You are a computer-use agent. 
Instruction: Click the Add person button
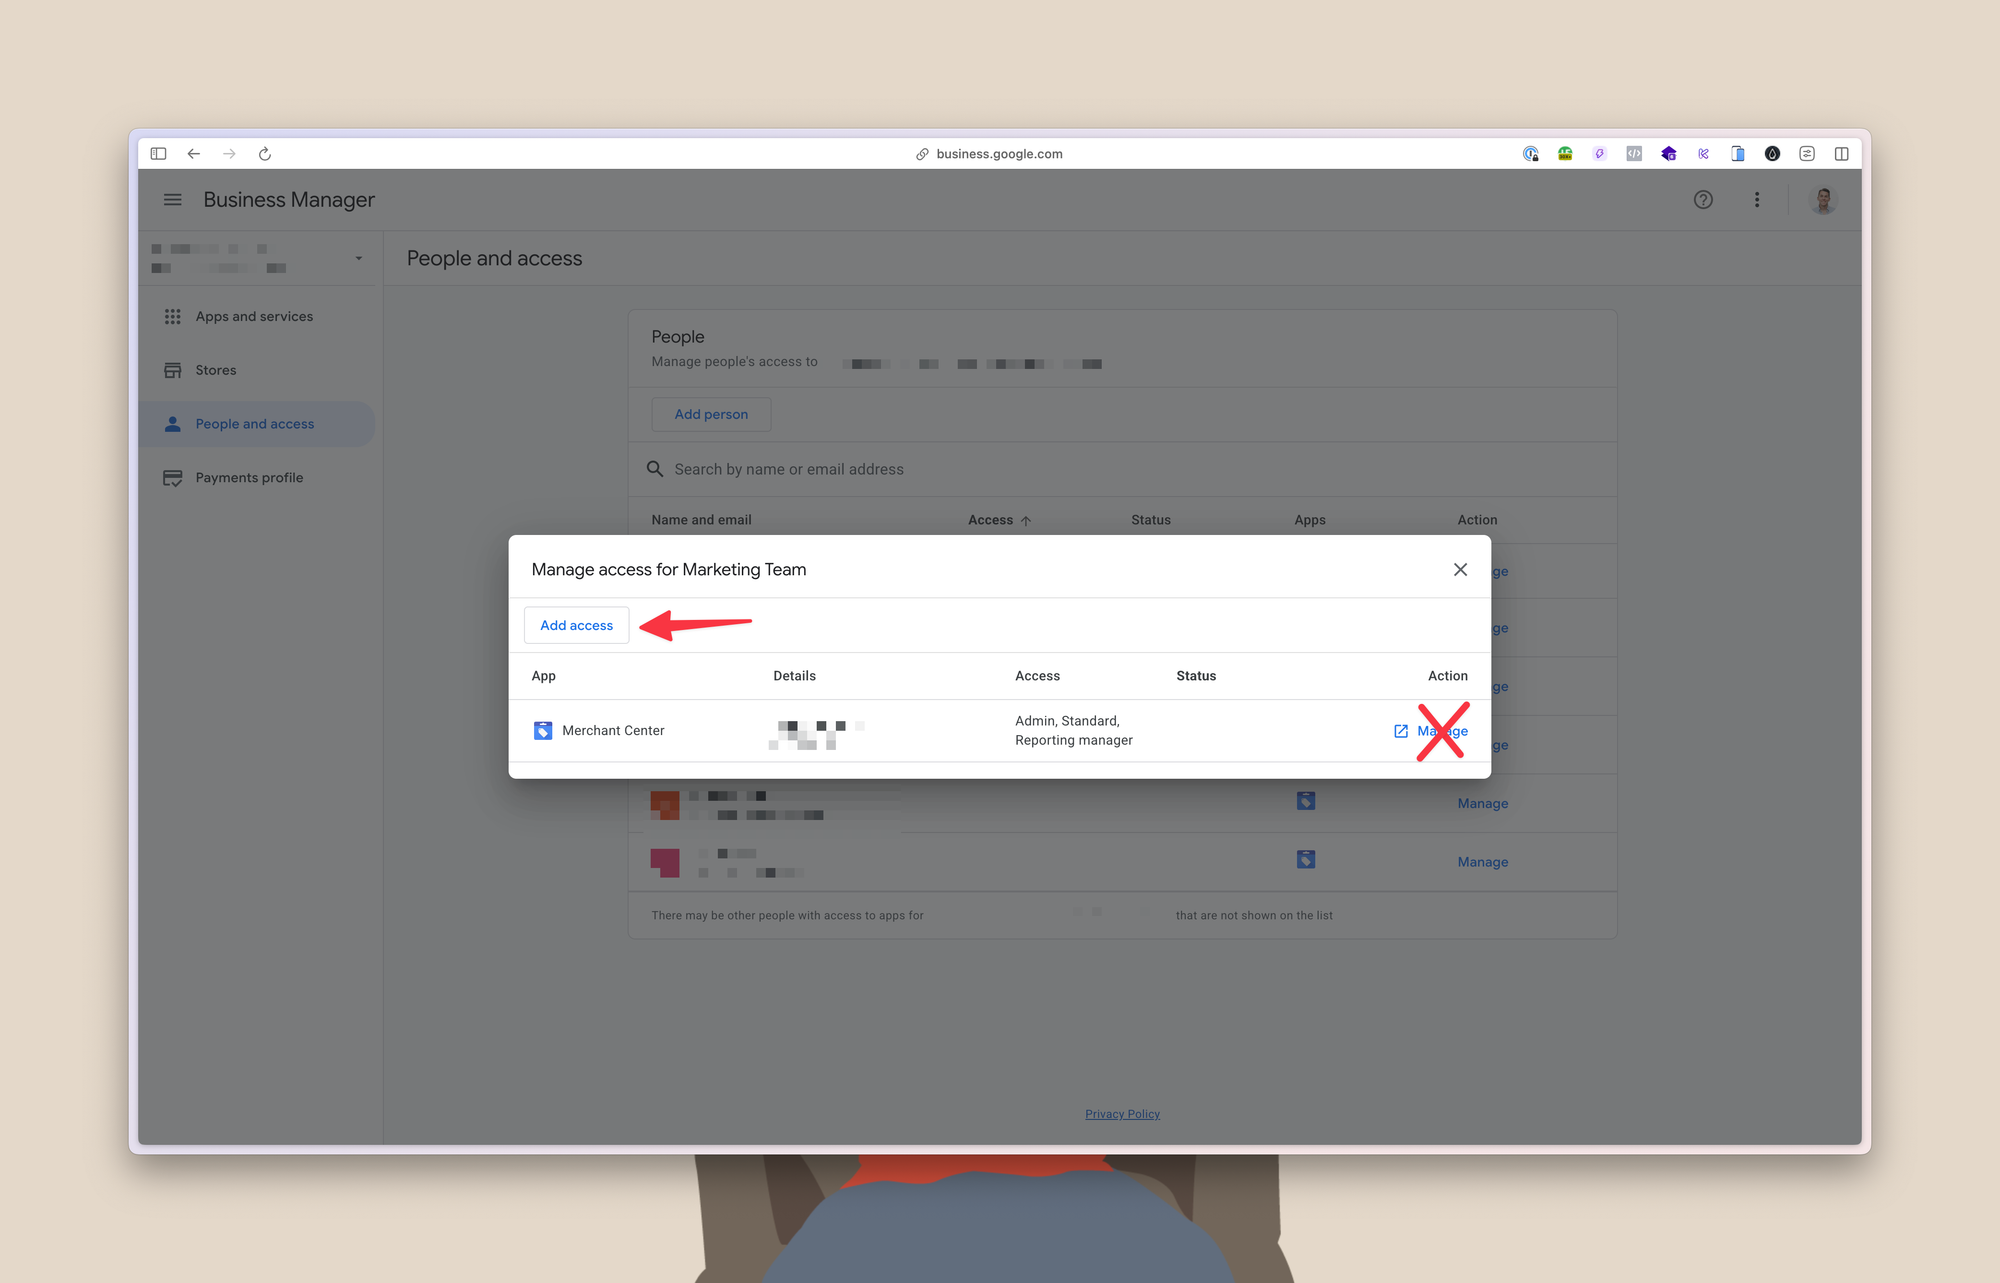(x=711, y=414)
